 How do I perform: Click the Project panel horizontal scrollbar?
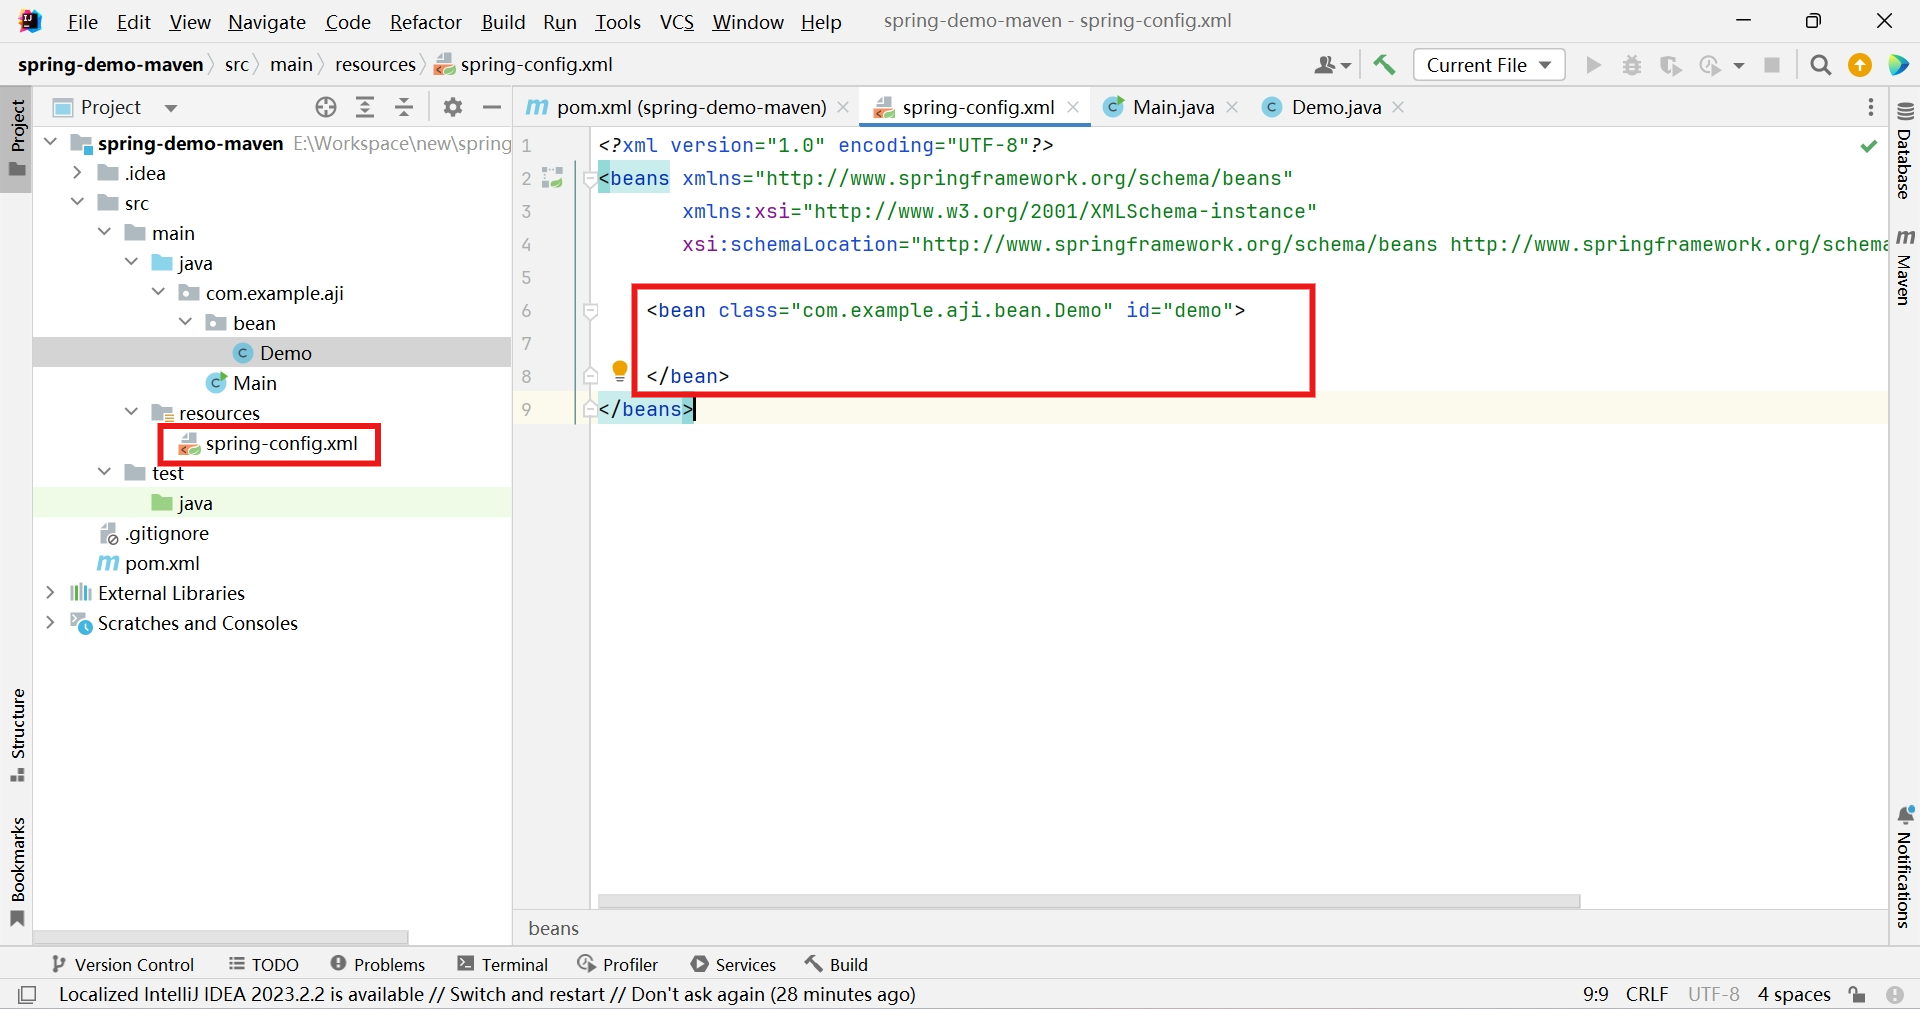tap(220, 938)
